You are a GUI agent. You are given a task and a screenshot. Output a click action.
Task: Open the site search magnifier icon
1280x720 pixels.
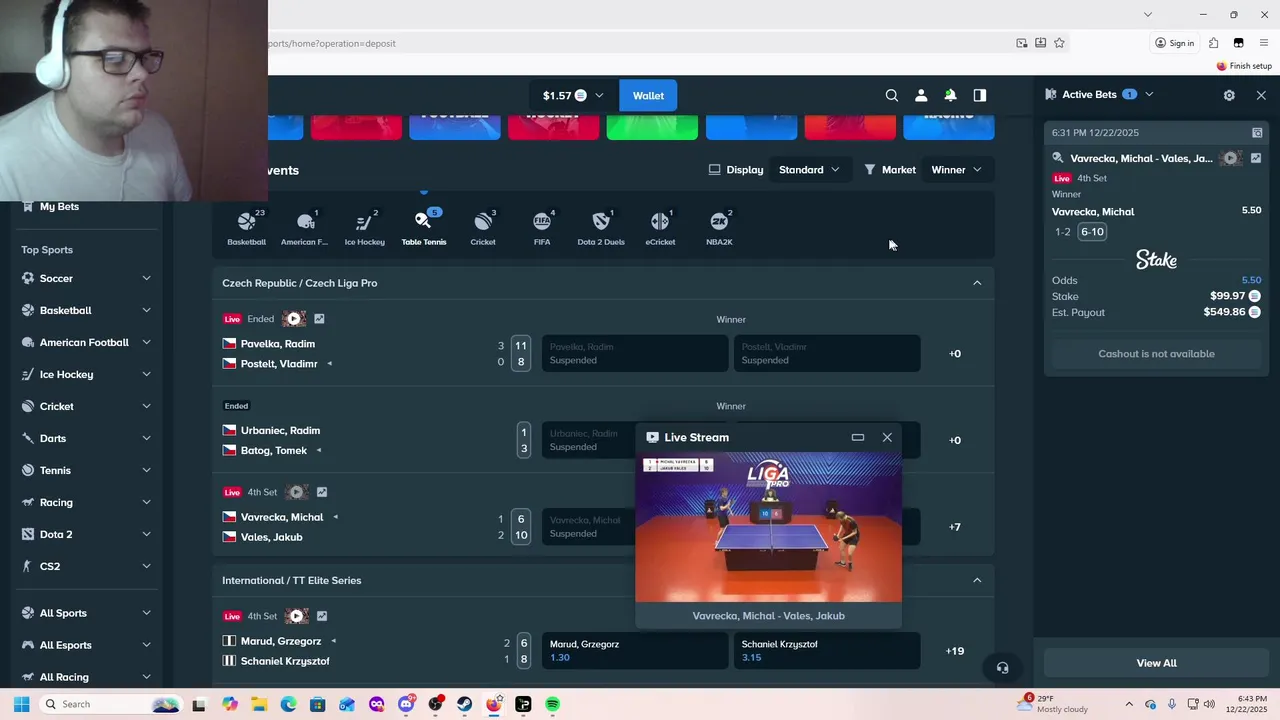[891, 95]
